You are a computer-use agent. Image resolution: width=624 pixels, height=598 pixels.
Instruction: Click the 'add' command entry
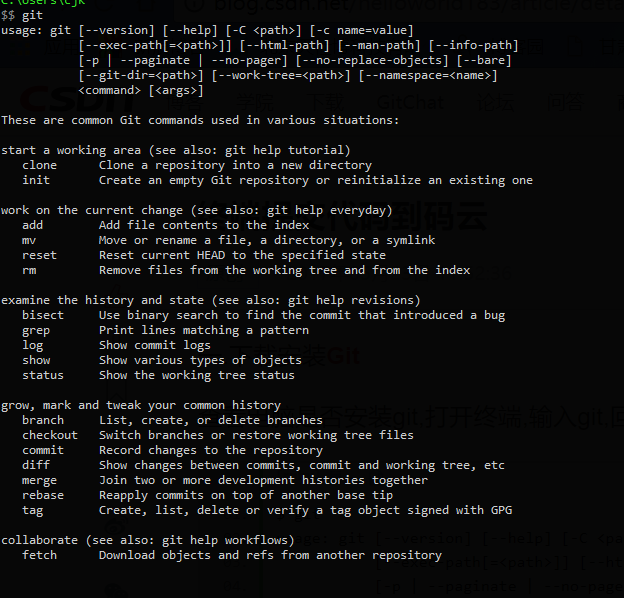pyautogui.click(x=32, y=225)
